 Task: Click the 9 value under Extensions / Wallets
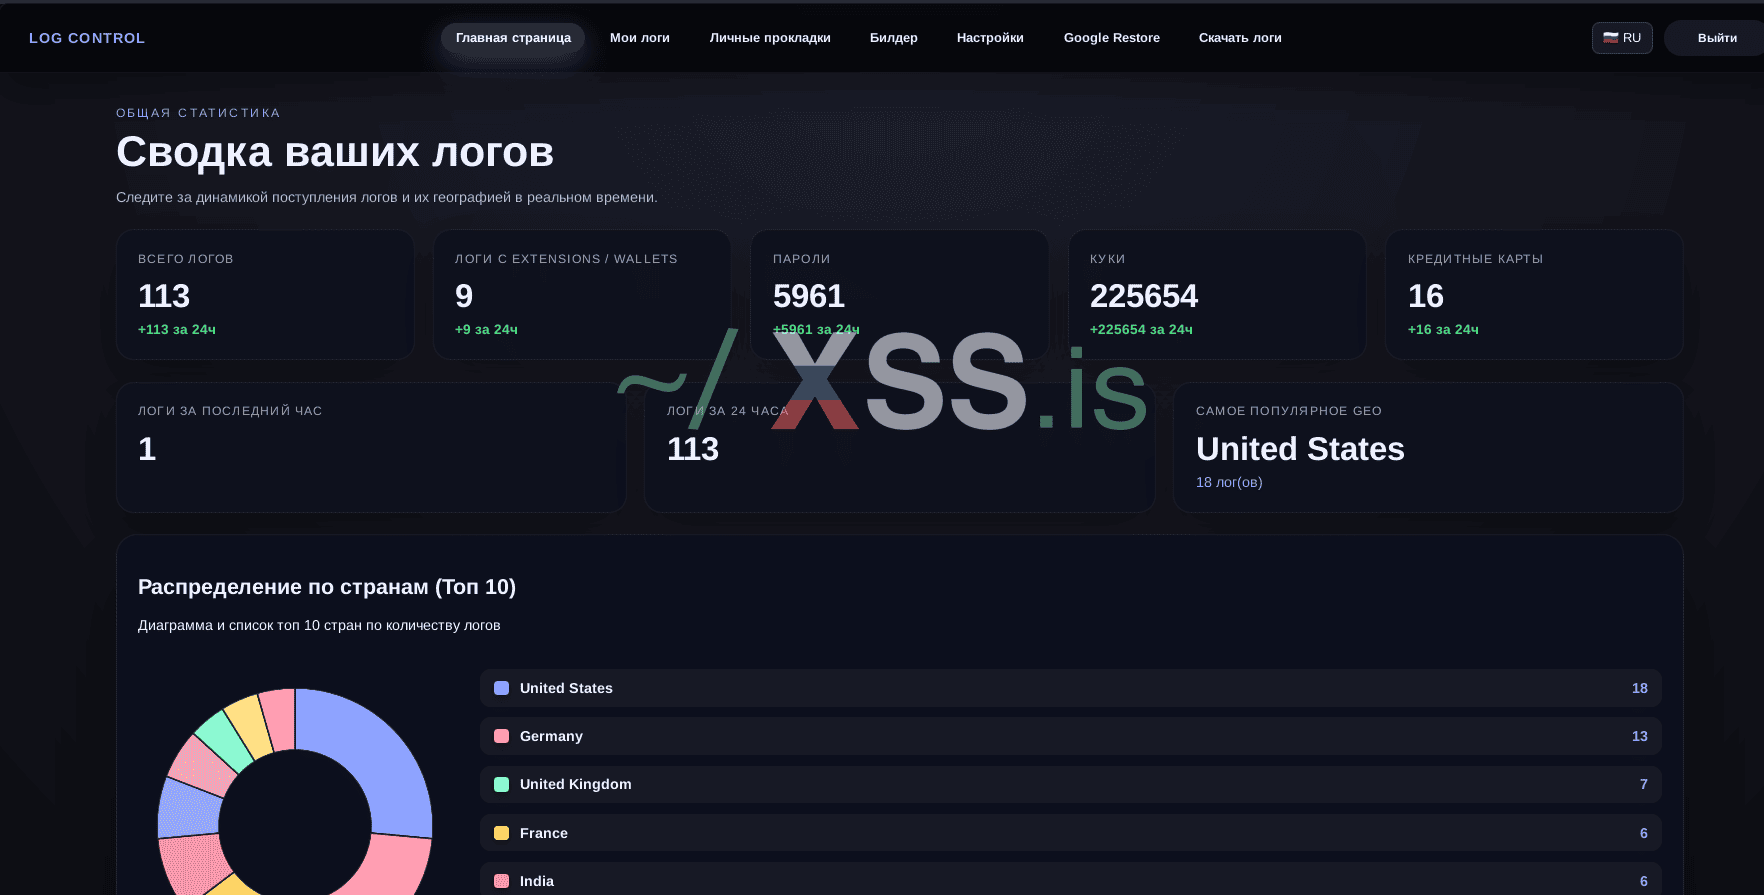tap(464, 296)
